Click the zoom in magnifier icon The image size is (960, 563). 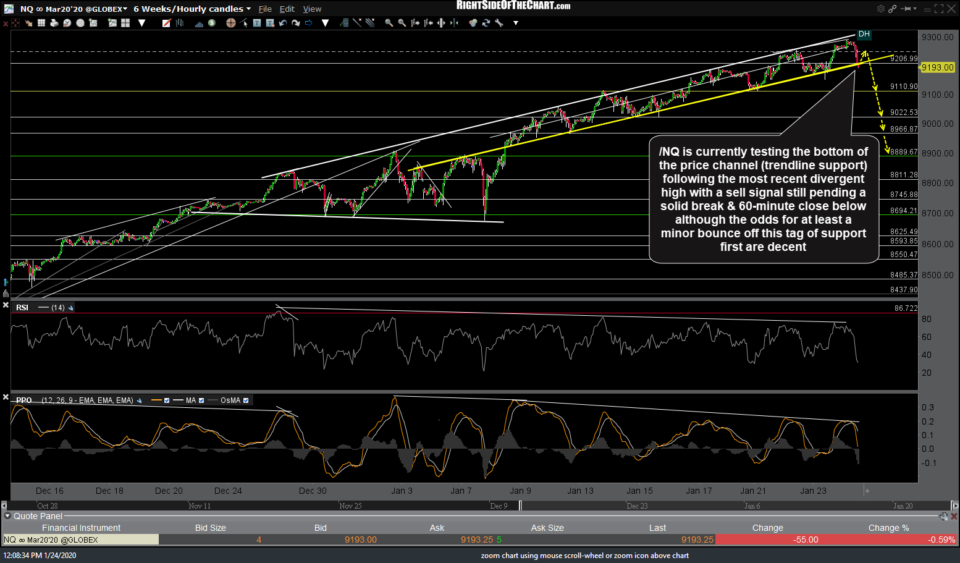(389, 23)
